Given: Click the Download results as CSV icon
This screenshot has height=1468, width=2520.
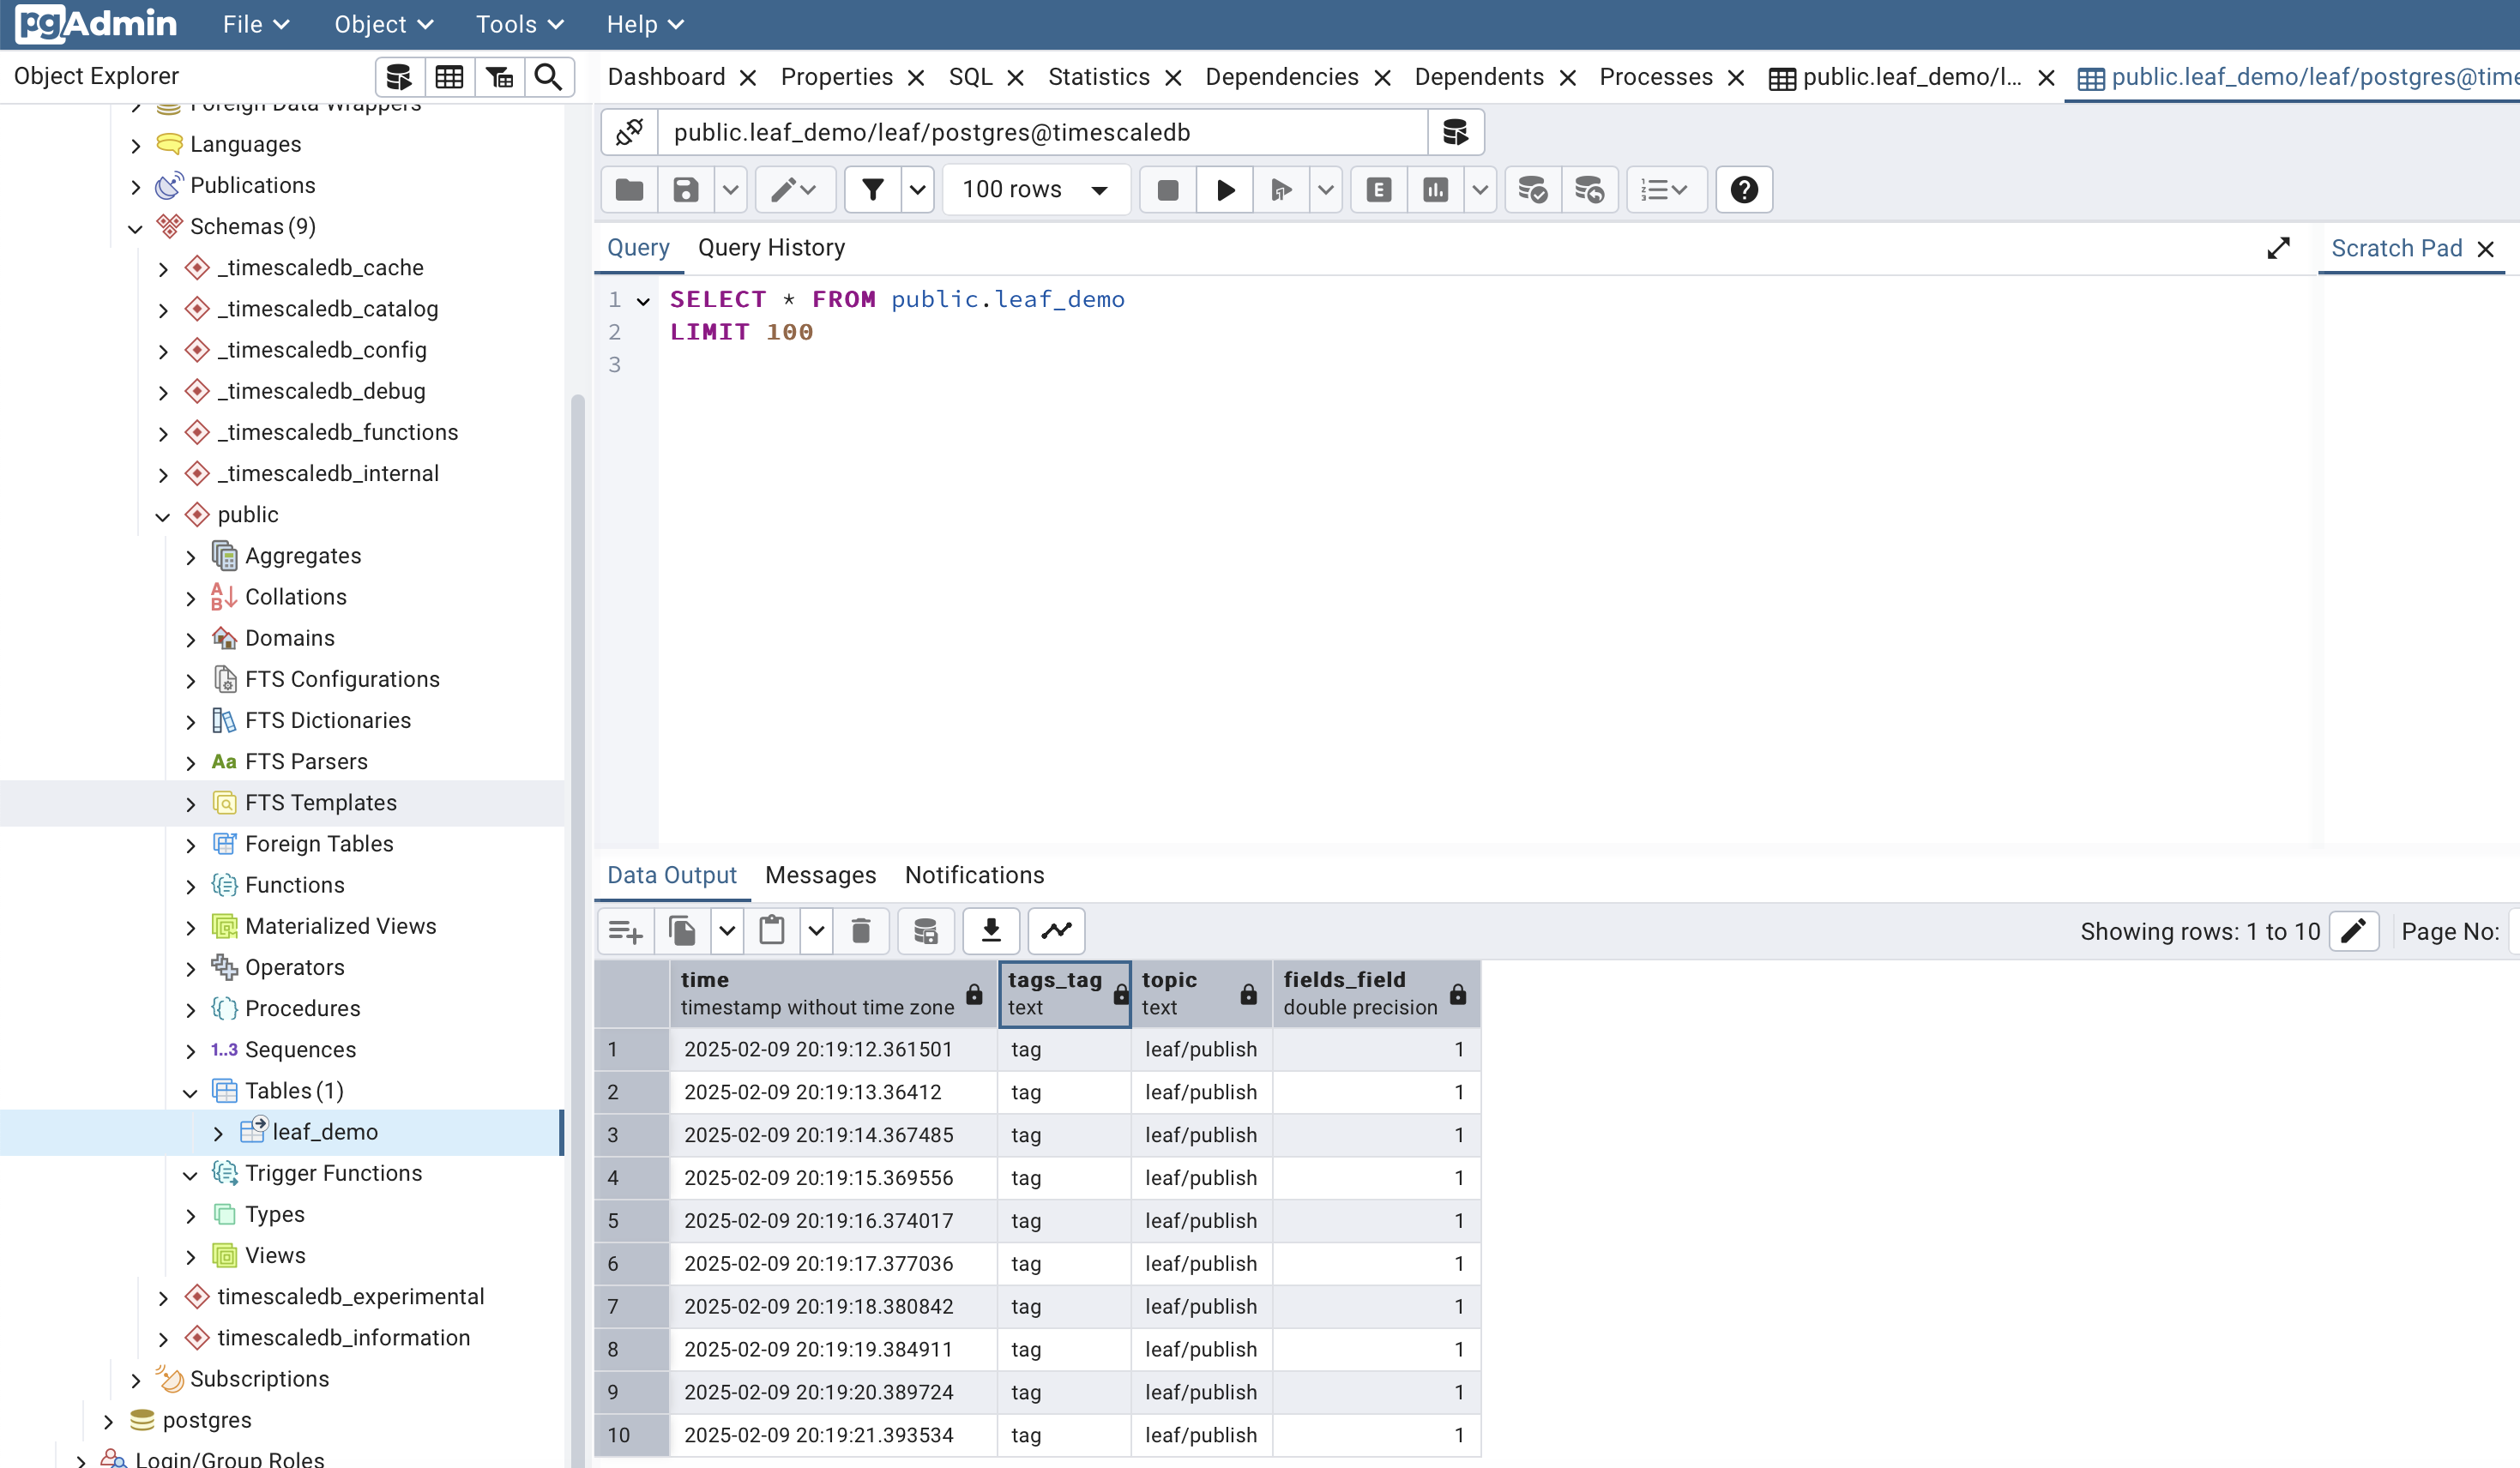Looking at the screenshot, I should pyautogui.click(x=990, y=931).
